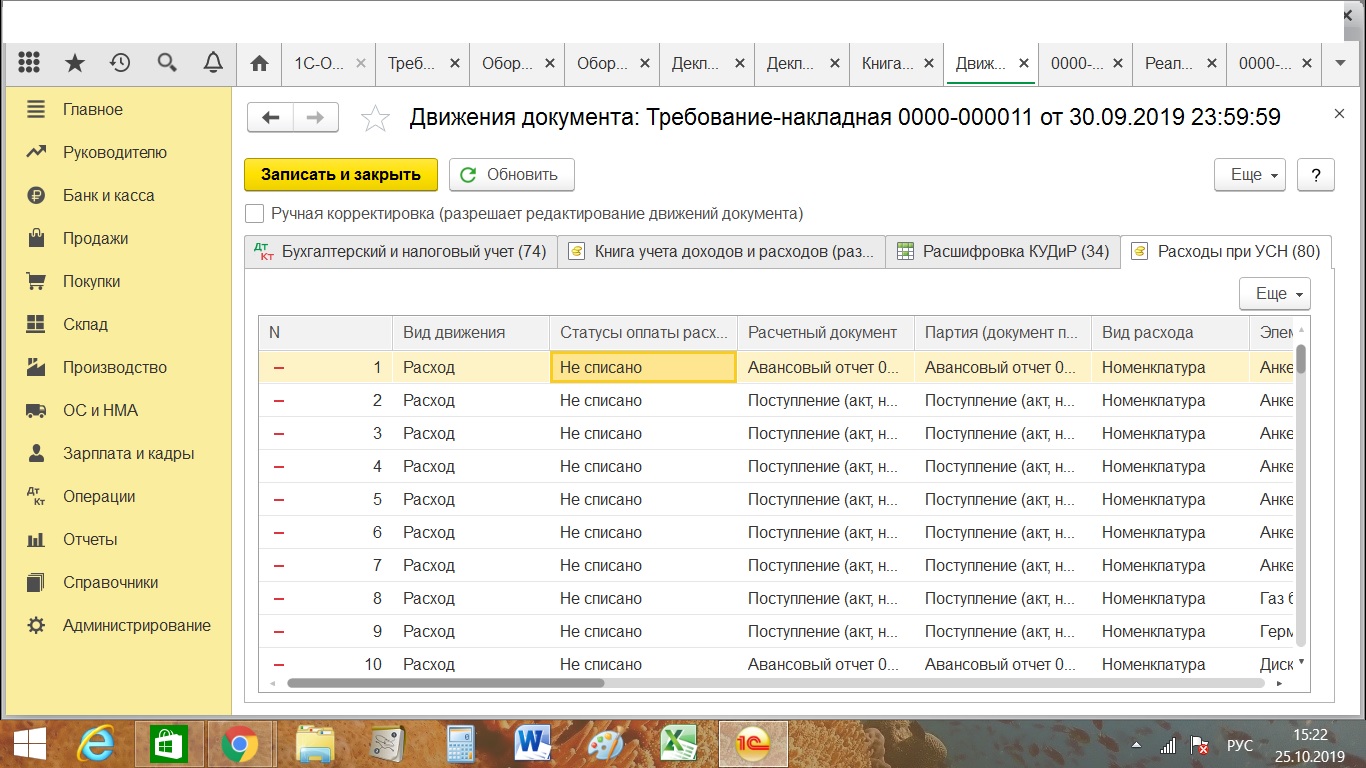The width and height of the screenshot is (1366, 768).
Task: Click Записать и закрыть button
Action: coord(341,174)
